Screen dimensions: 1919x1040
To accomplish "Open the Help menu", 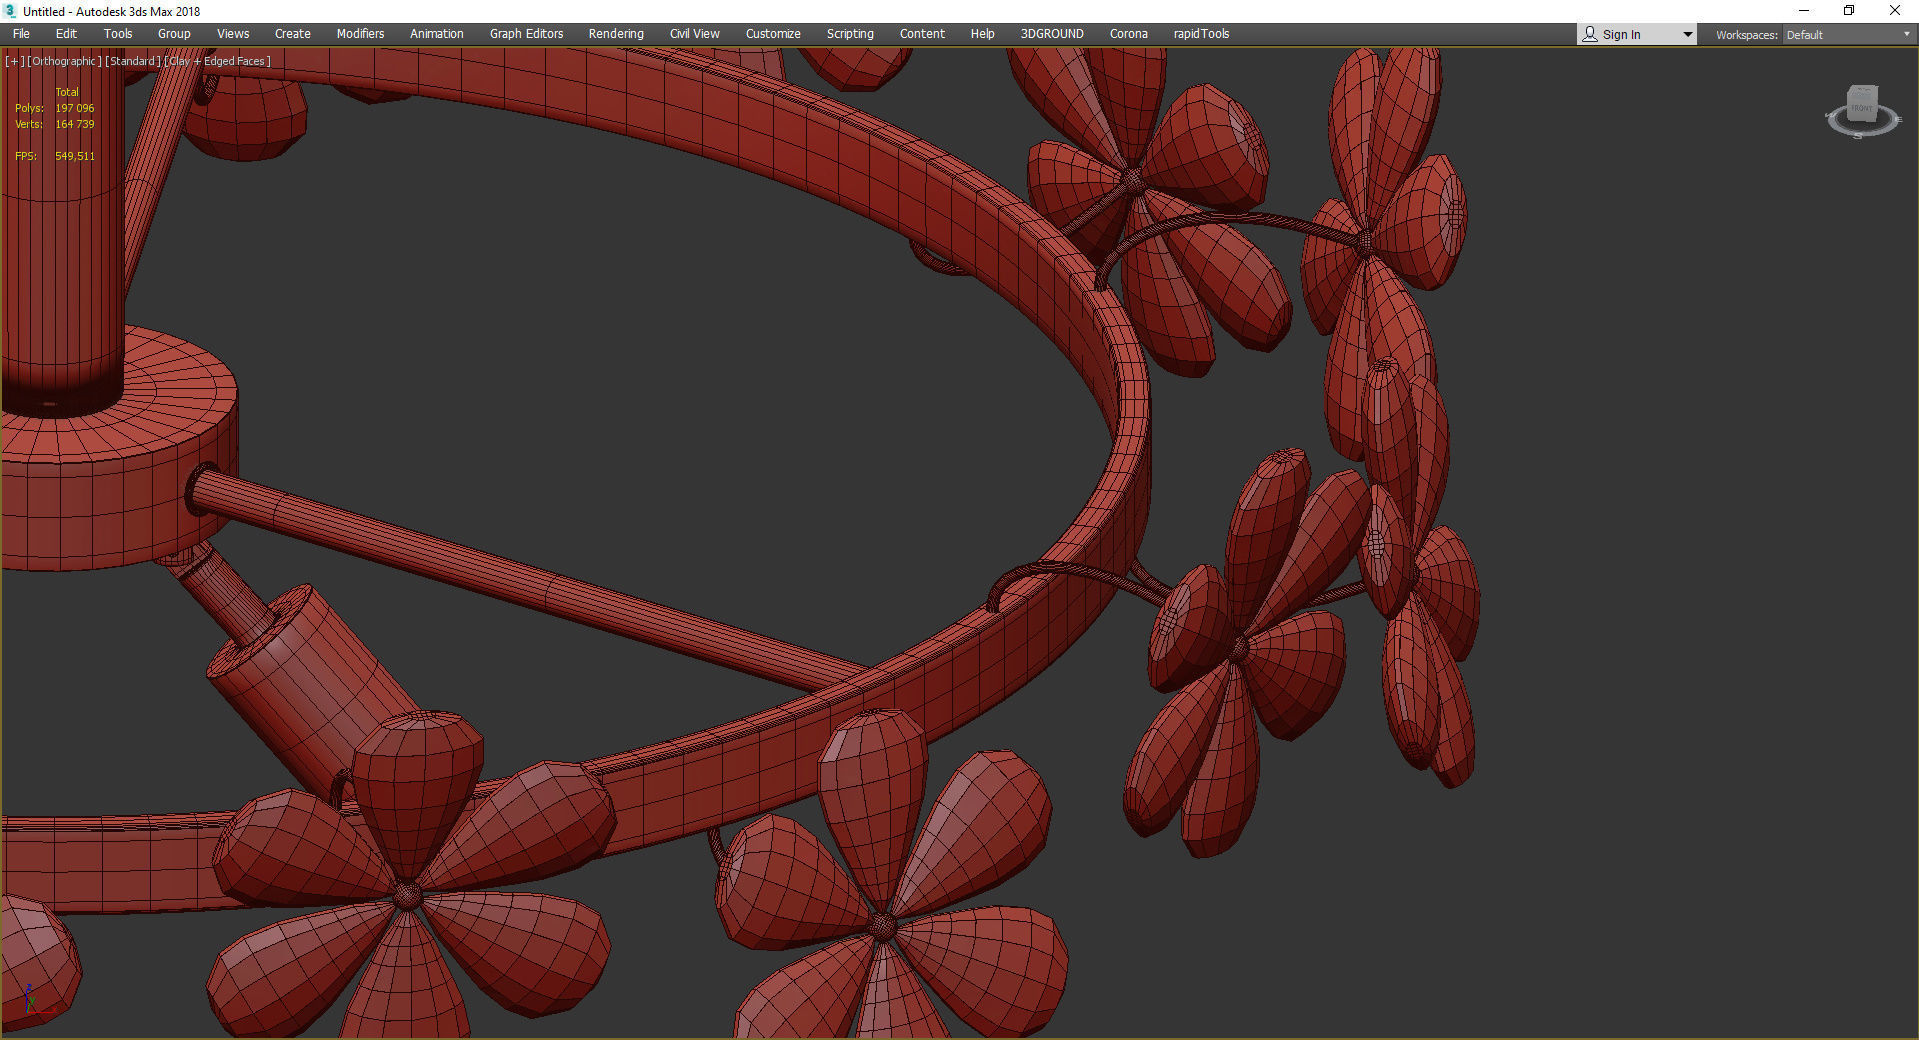I will (982, 34).
